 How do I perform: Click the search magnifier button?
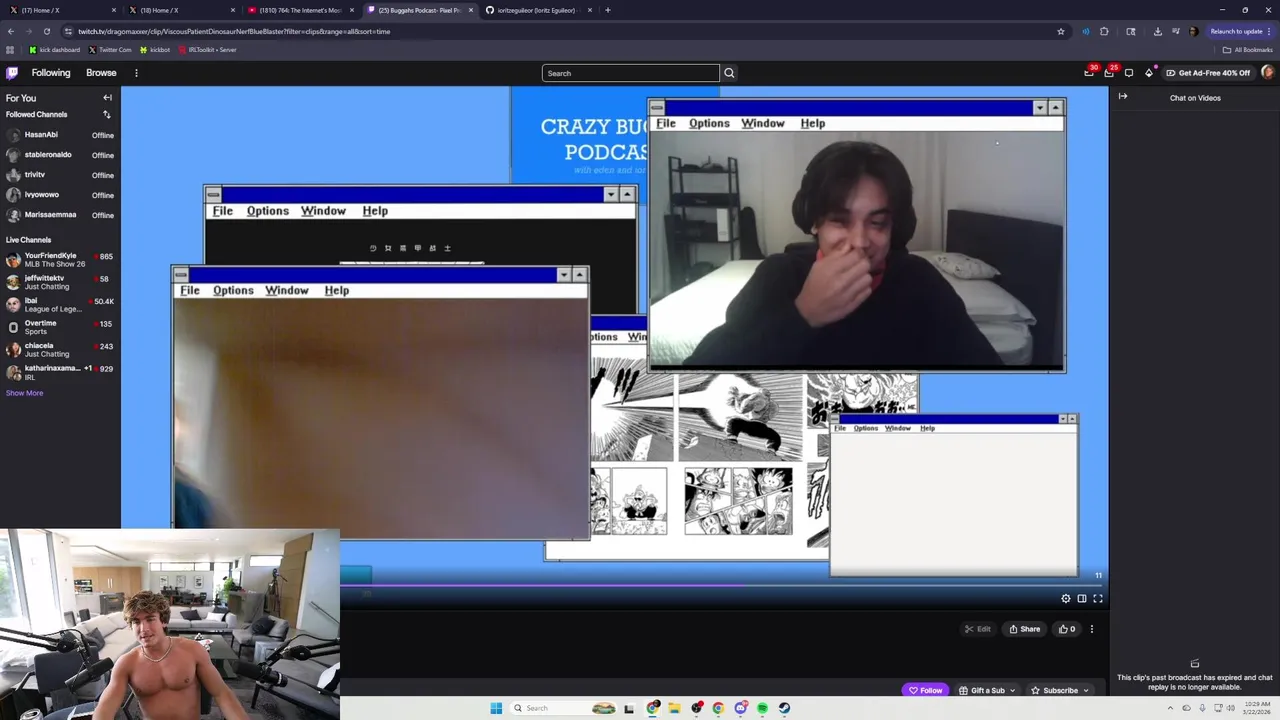click(729, 73)
